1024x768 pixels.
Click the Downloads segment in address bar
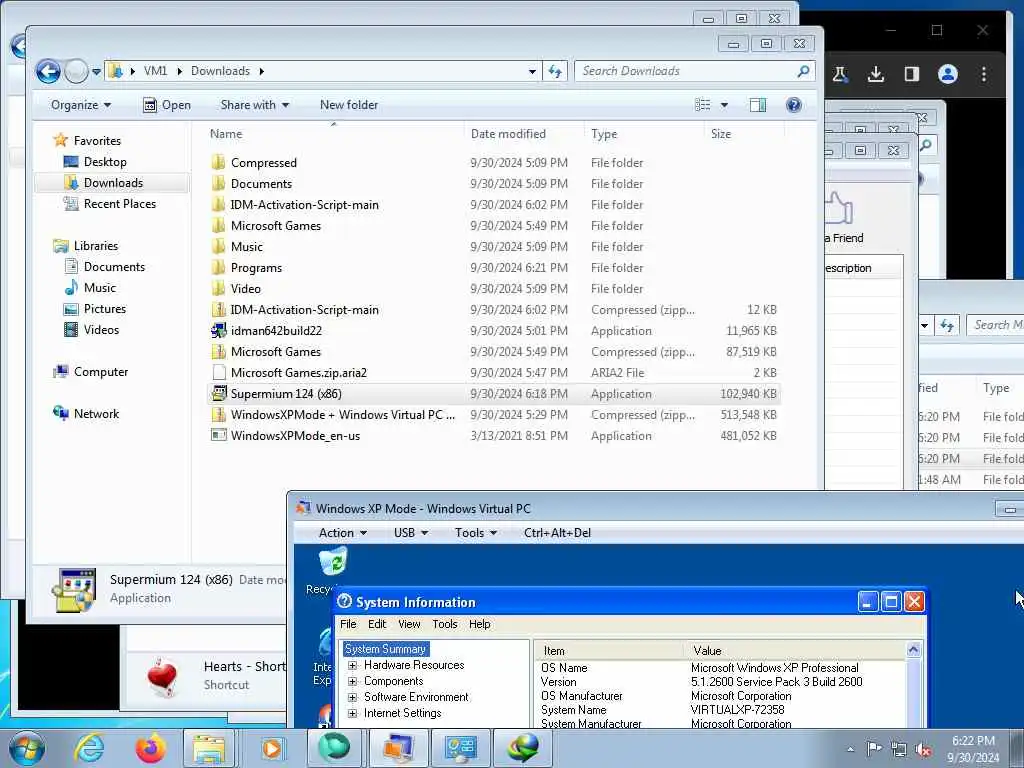tap(220, 71)
